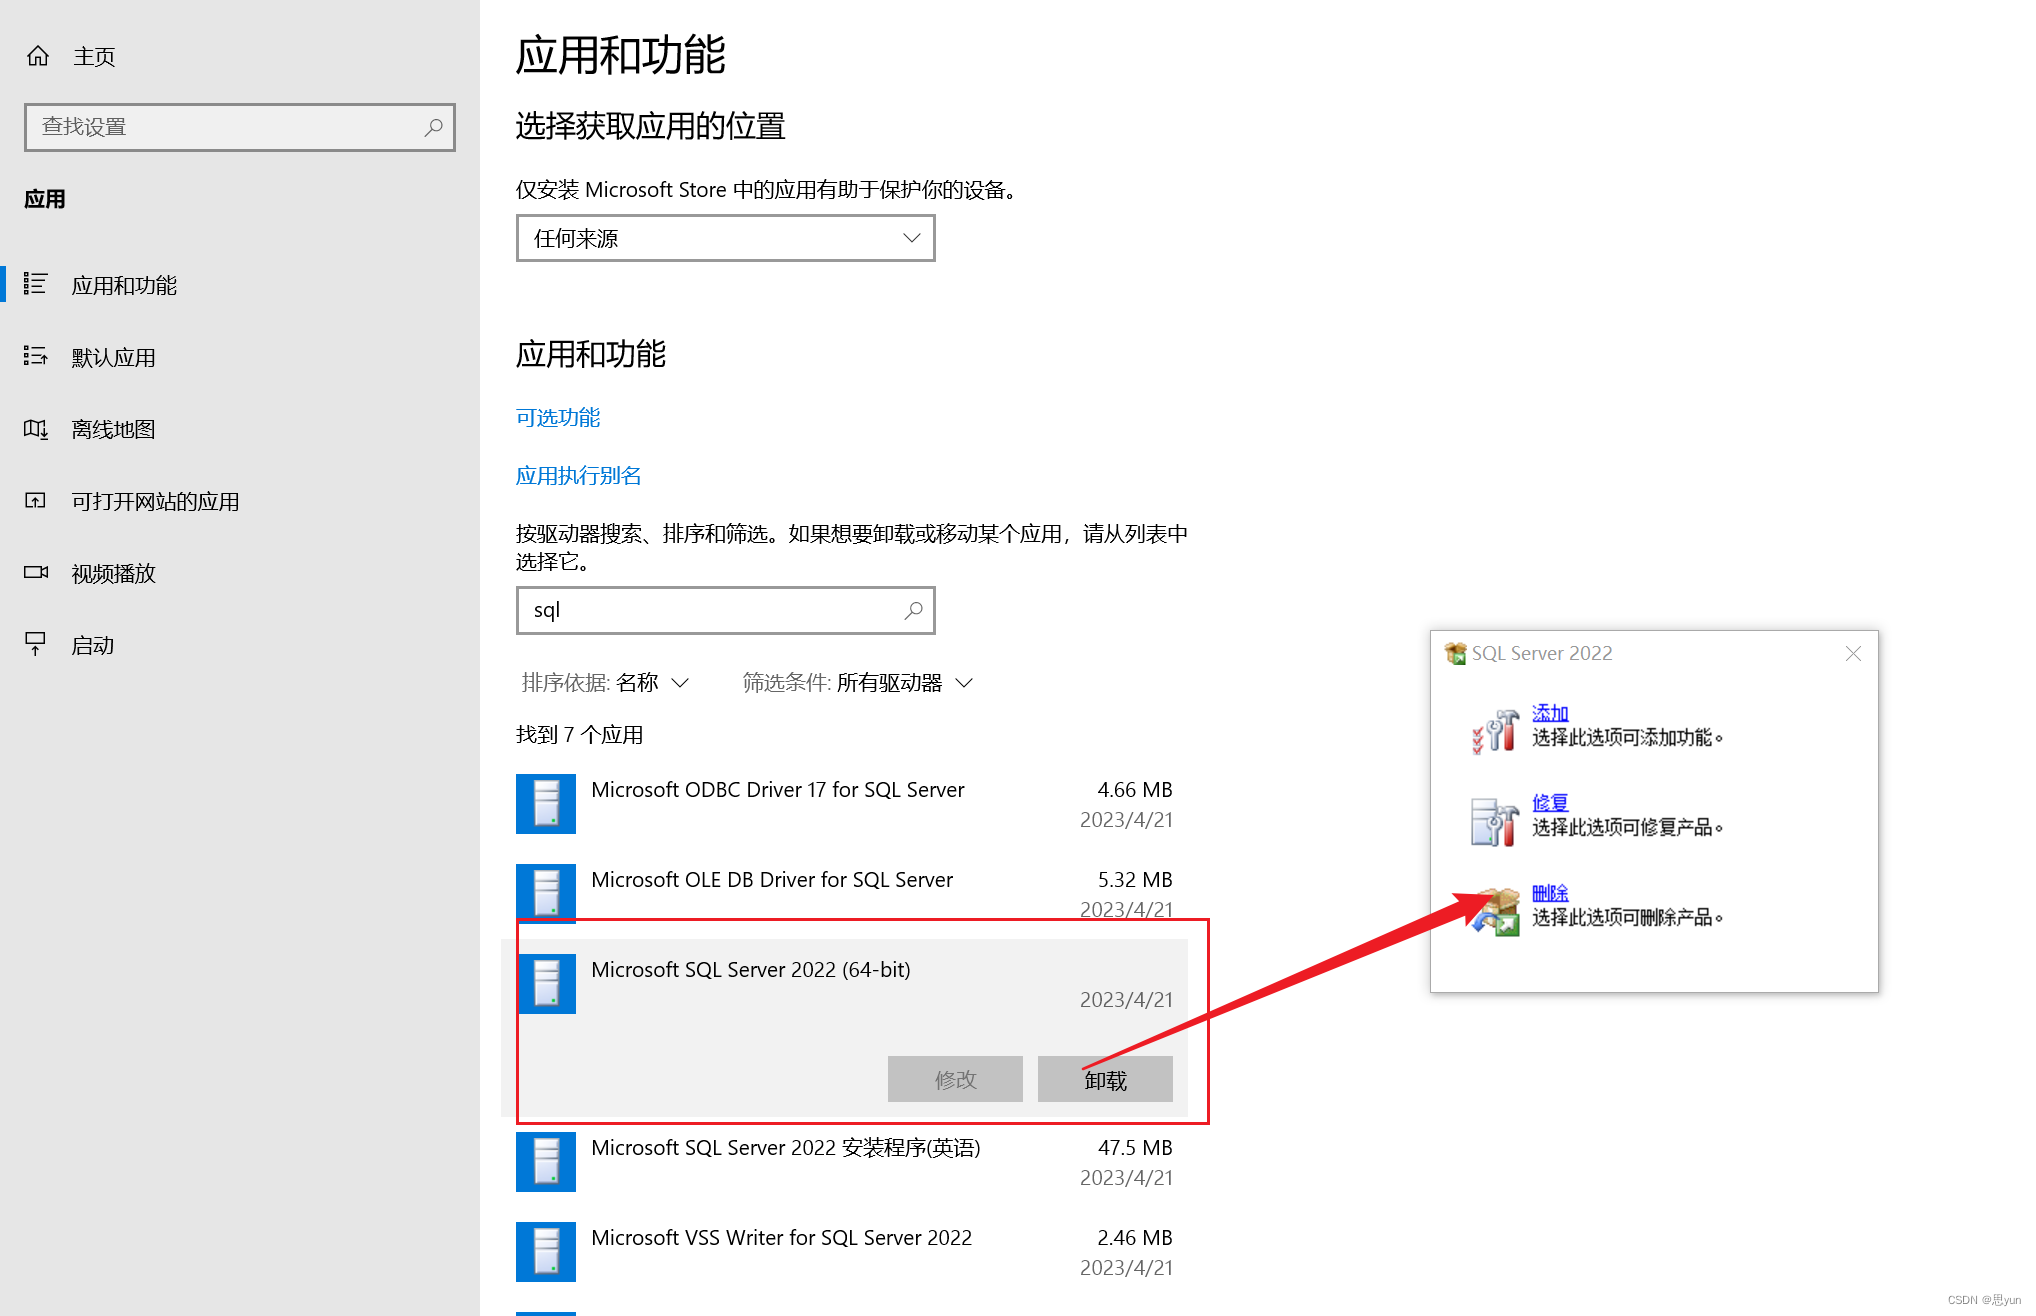The width and height of the screenshot is (2036, 1316).
Task: Click the 添加 link in SQL Server dialog
Action: click(x=1550, y=713)
